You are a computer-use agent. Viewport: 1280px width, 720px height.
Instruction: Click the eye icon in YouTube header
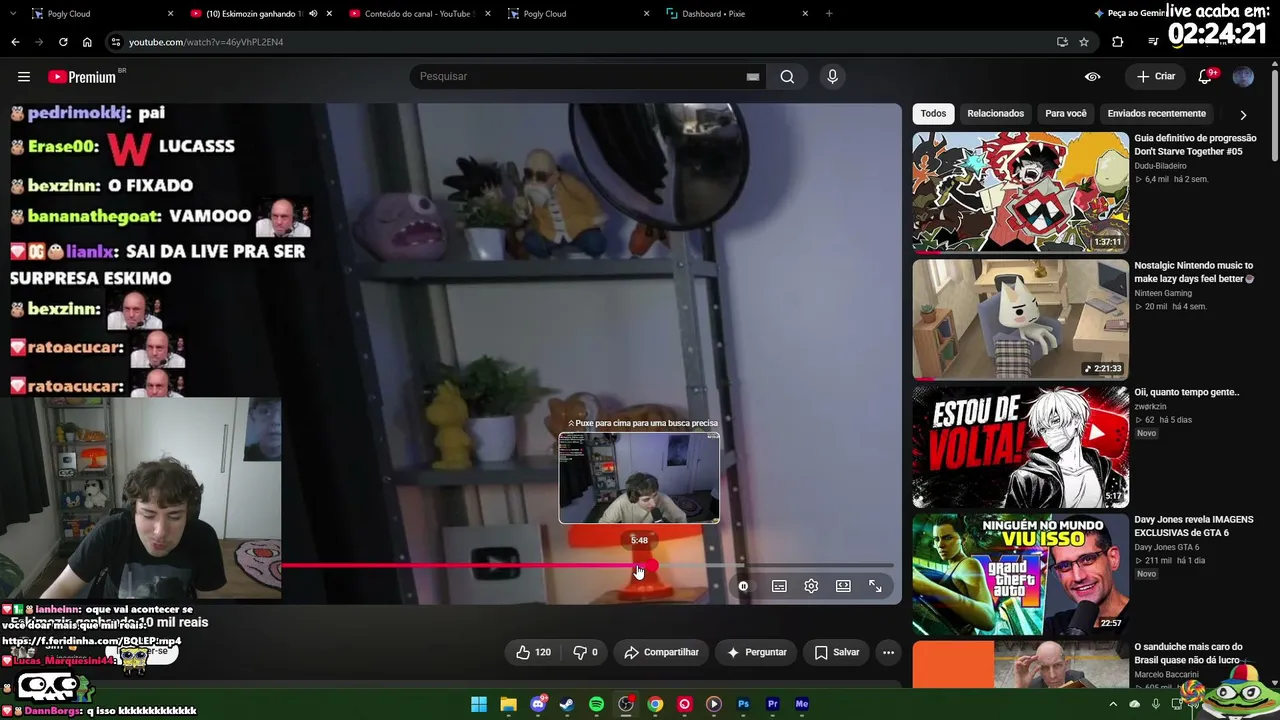point(1093,77)
